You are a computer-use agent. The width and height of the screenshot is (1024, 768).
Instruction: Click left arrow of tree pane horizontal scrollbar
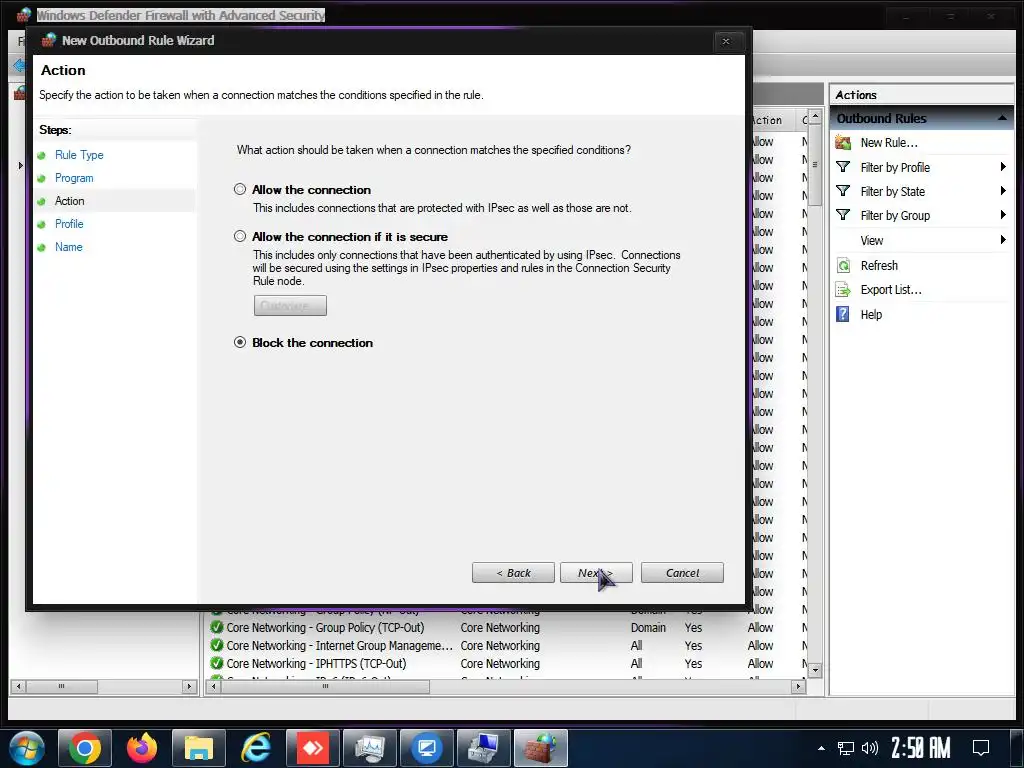pyautogui.click(x=18, y=686)
